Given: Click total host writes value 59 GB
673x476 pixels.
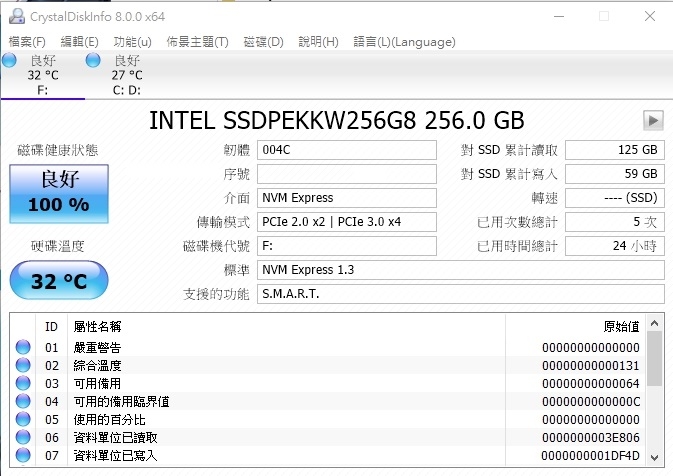Looking at the screenshot, I should tap(615, 174).
